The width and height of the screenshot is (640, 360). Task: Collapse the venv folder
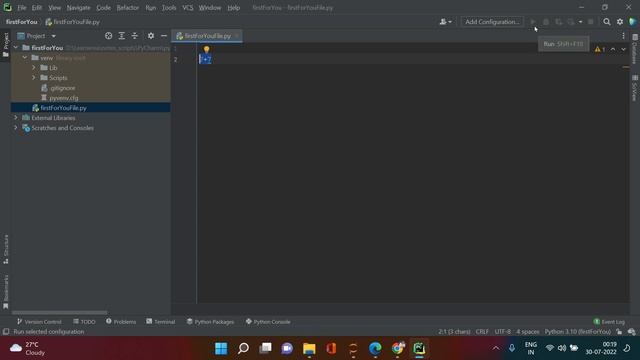point(25,58)
